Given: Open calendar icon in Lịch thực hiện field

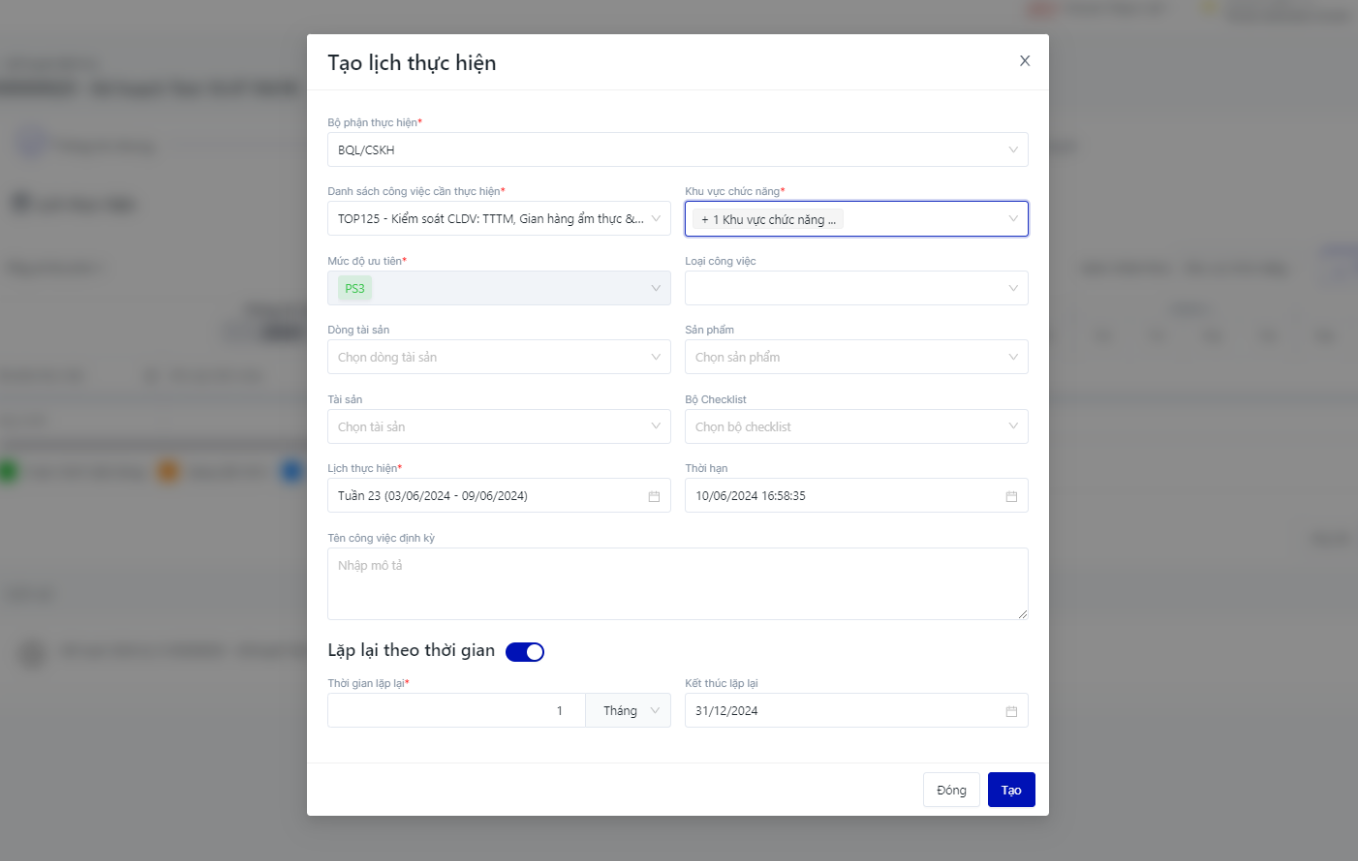Looking at the screenshot, I should click(654, 496).
